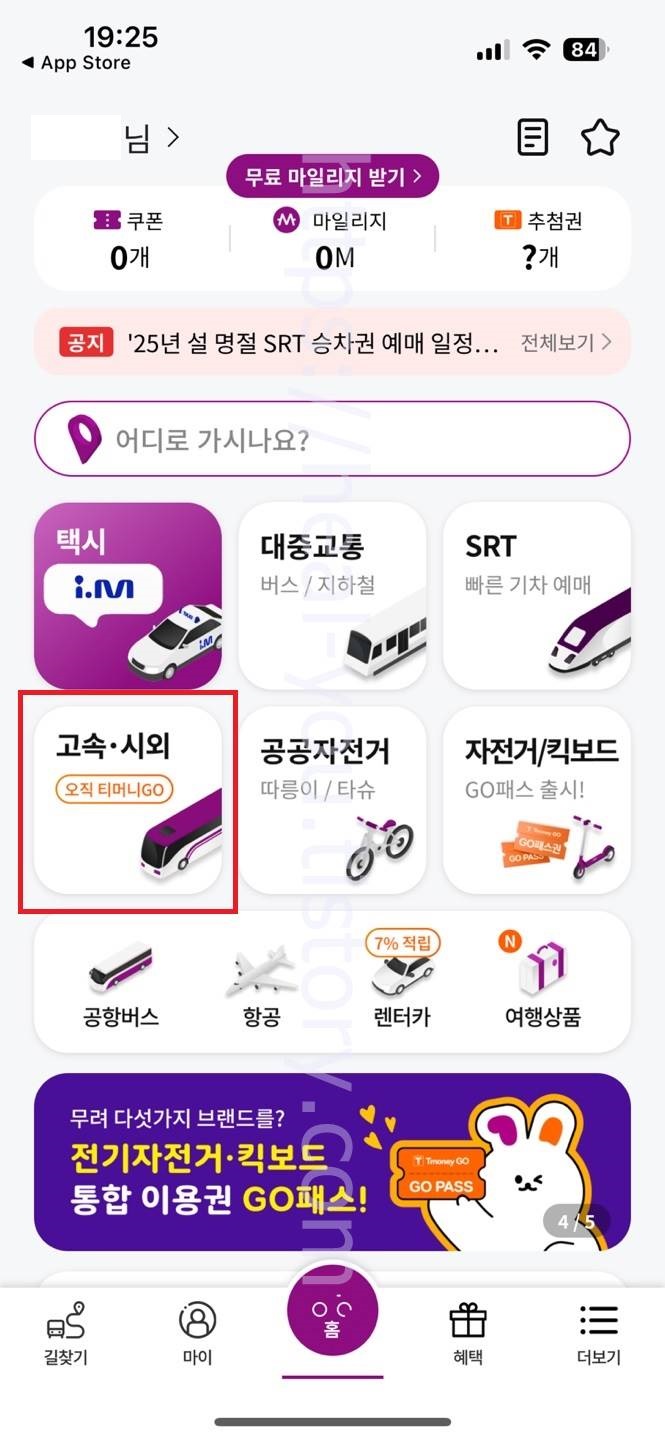
Task: Open the receipt list icon at top
Action: (533, 137)
